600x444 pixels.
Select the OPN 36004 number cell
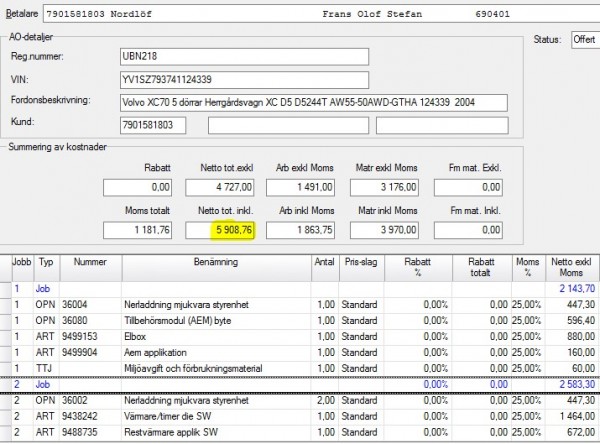click(x=91, y=305)
